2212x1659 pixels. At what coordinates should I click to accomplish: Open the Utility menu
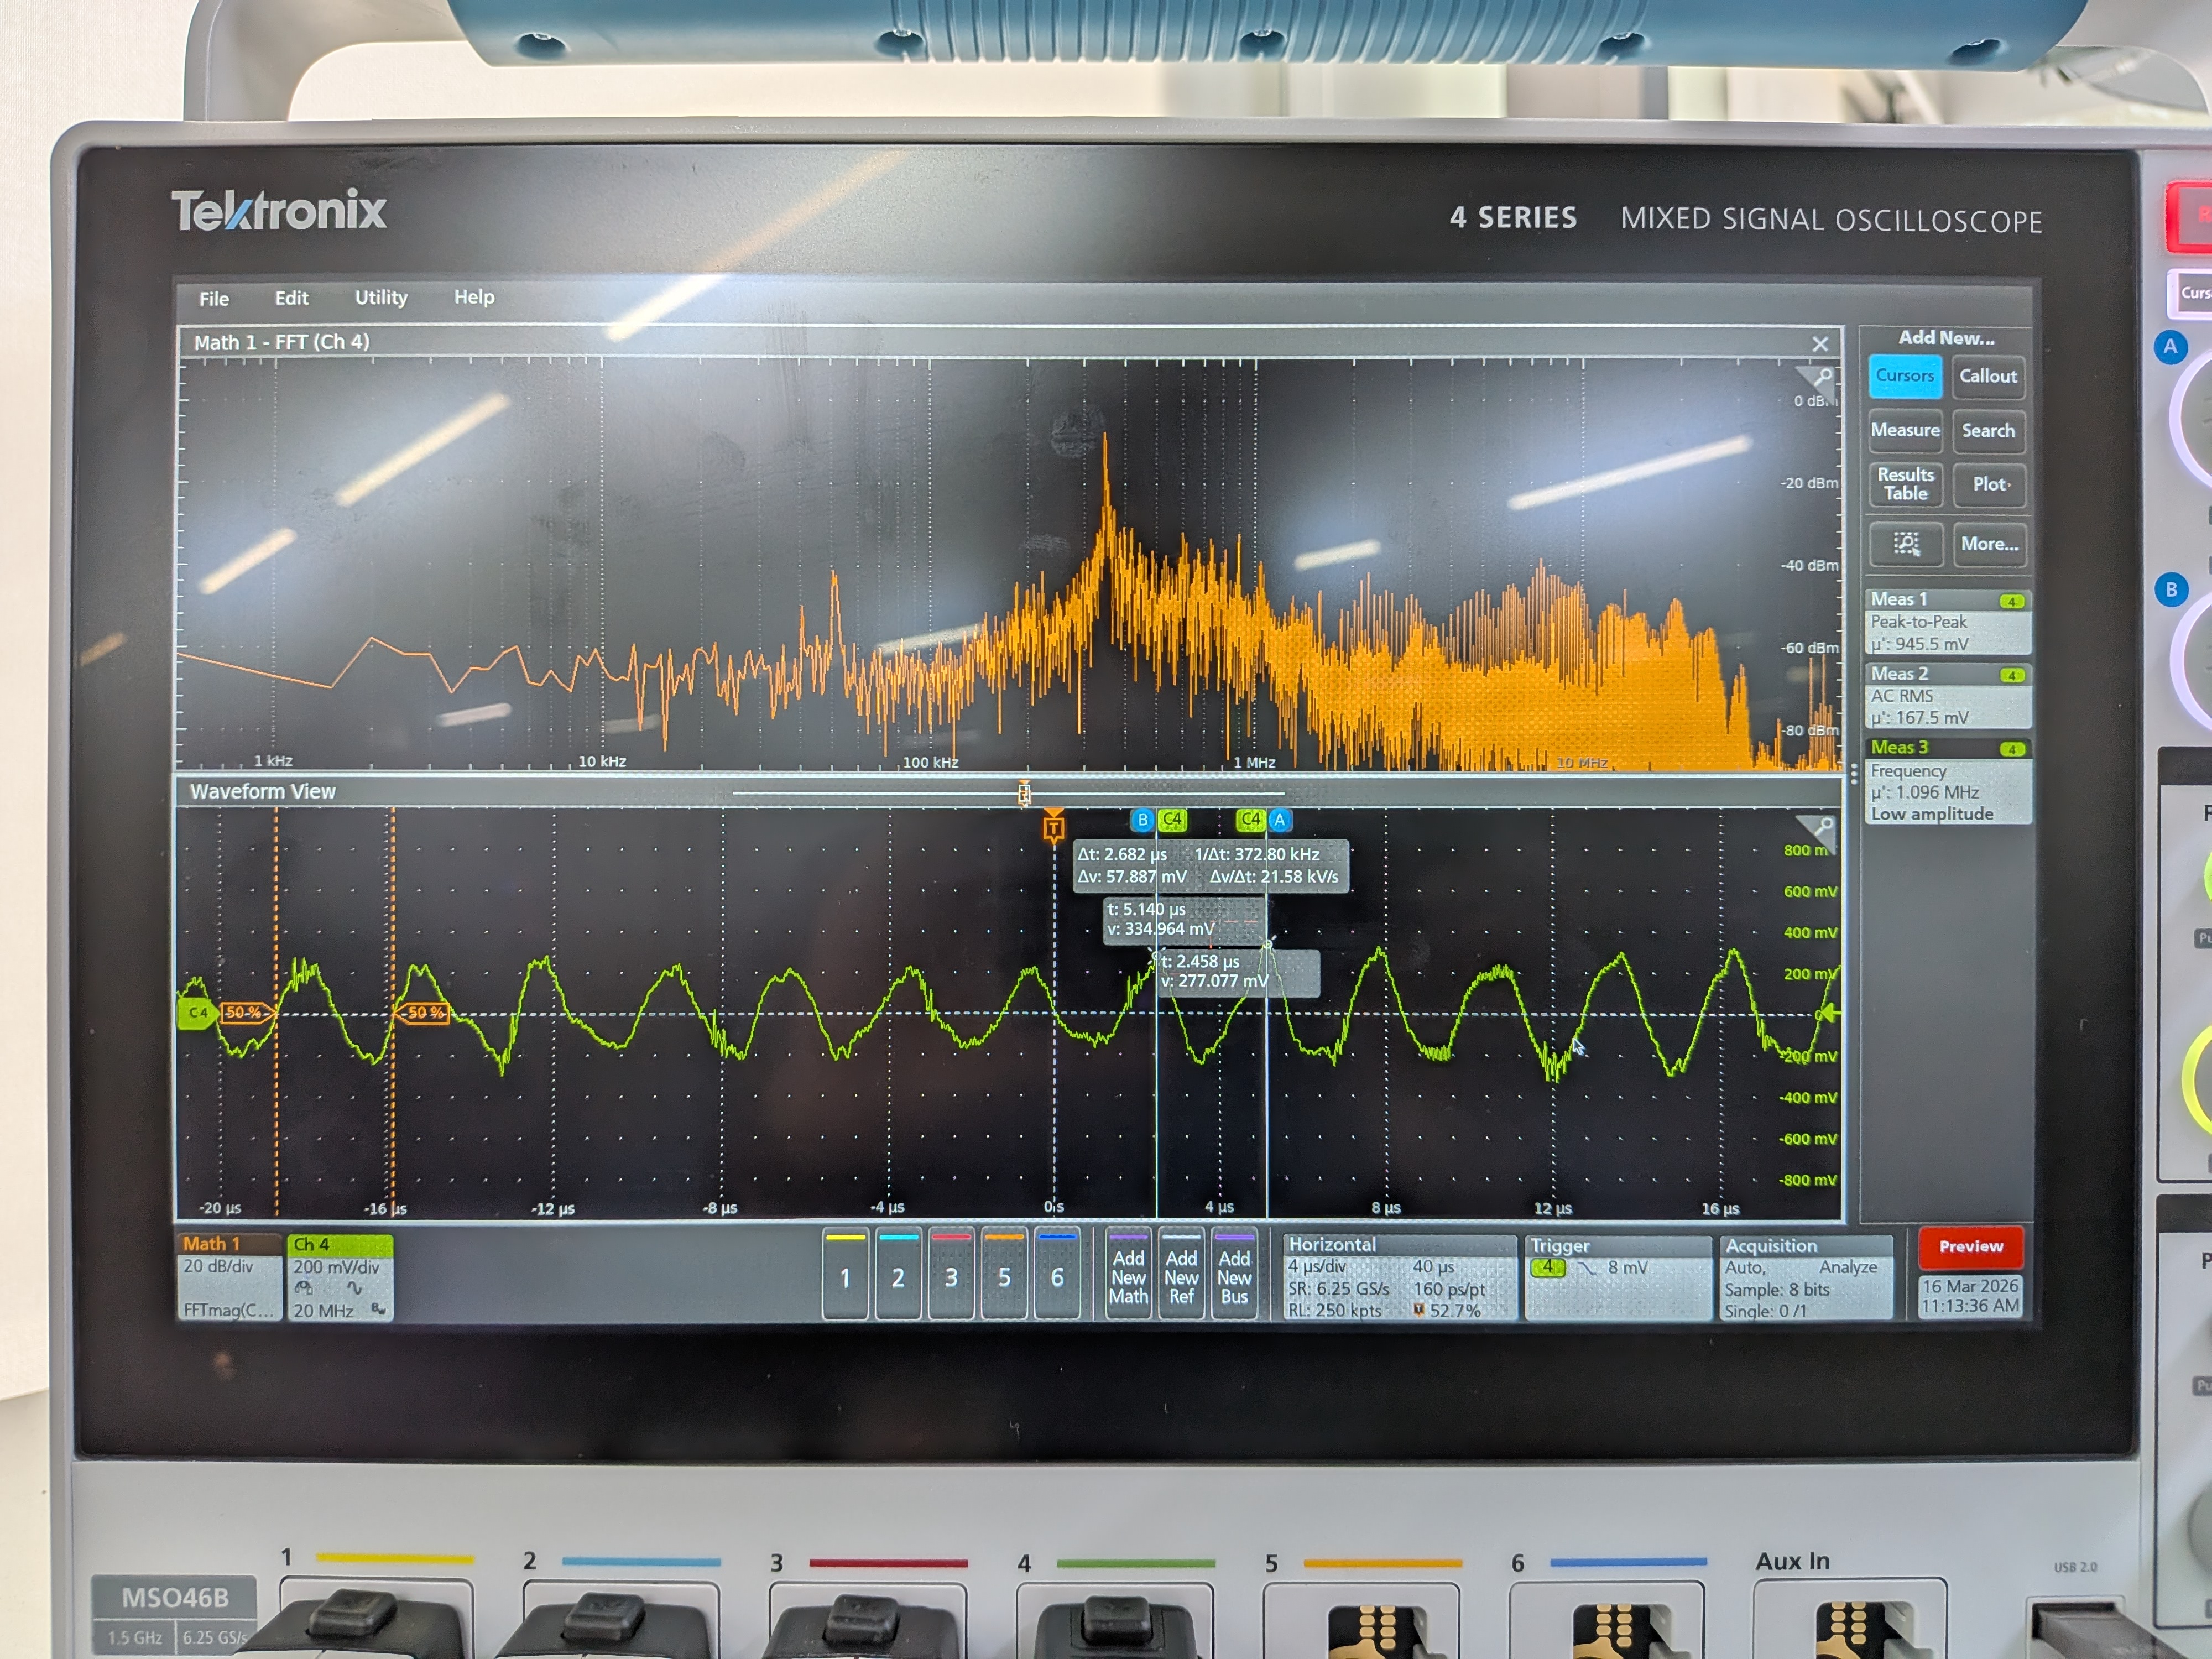[381, 298]
